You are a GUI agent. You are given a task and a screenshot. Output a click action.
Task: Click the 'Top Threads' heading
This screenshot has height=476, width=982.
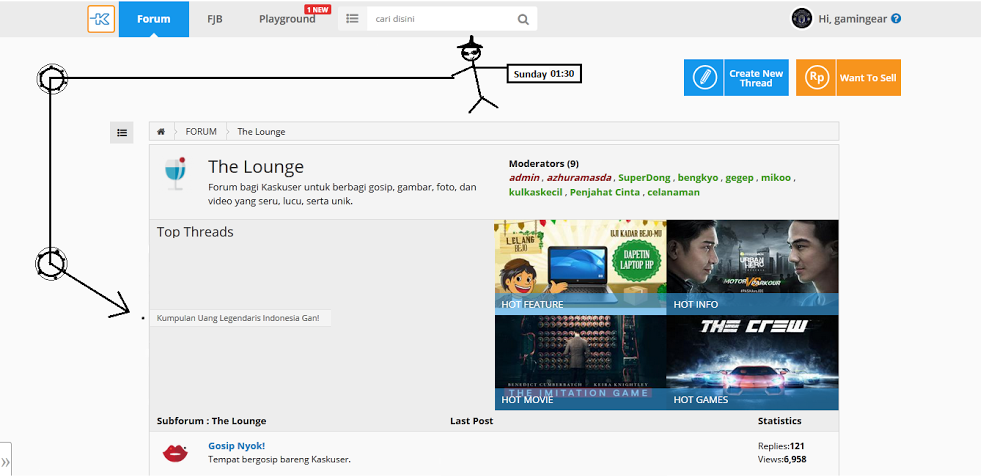click(x=195, y=232)
